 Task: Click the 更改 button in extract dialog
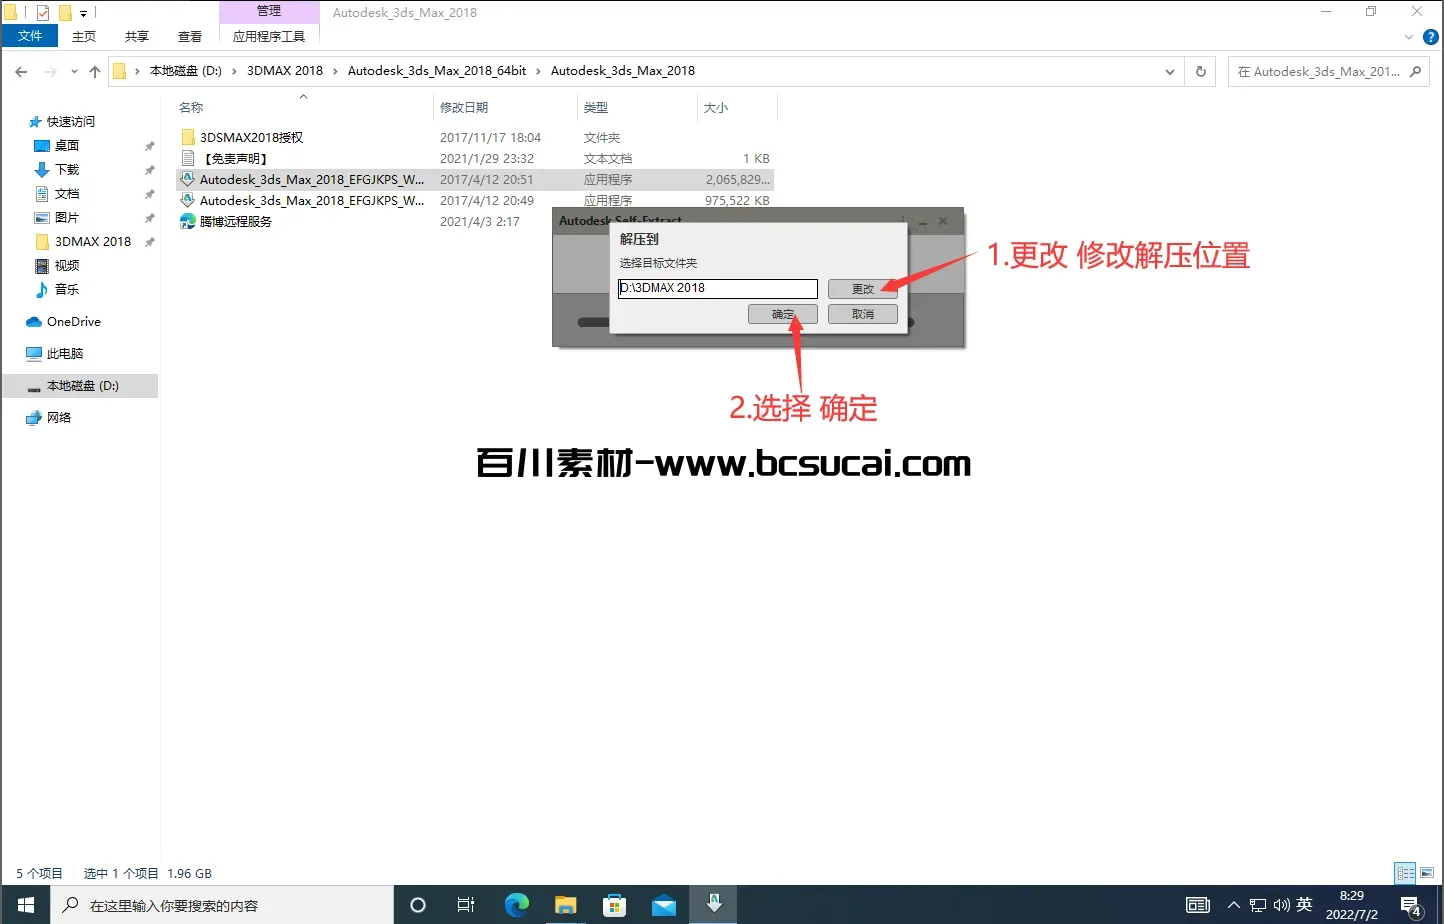pyautogui.click(x=862, y=289)
